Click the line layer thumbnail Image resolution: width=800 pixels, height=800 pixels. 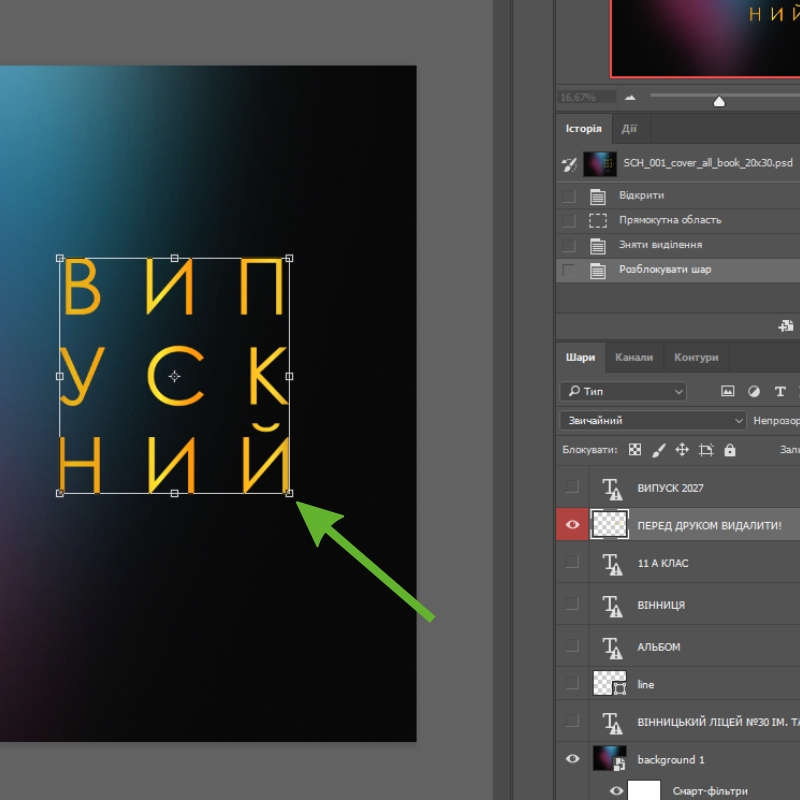click(609, 684)
